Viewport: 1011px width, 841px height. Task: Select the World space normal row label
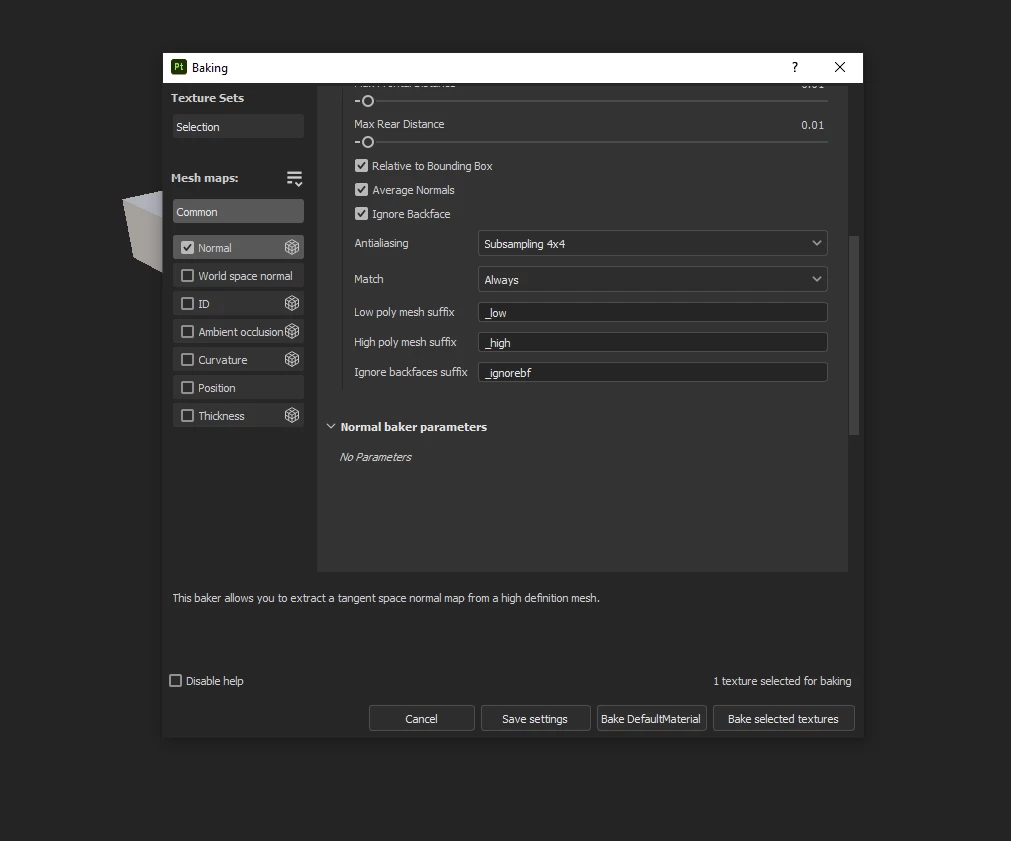[245, 276]
